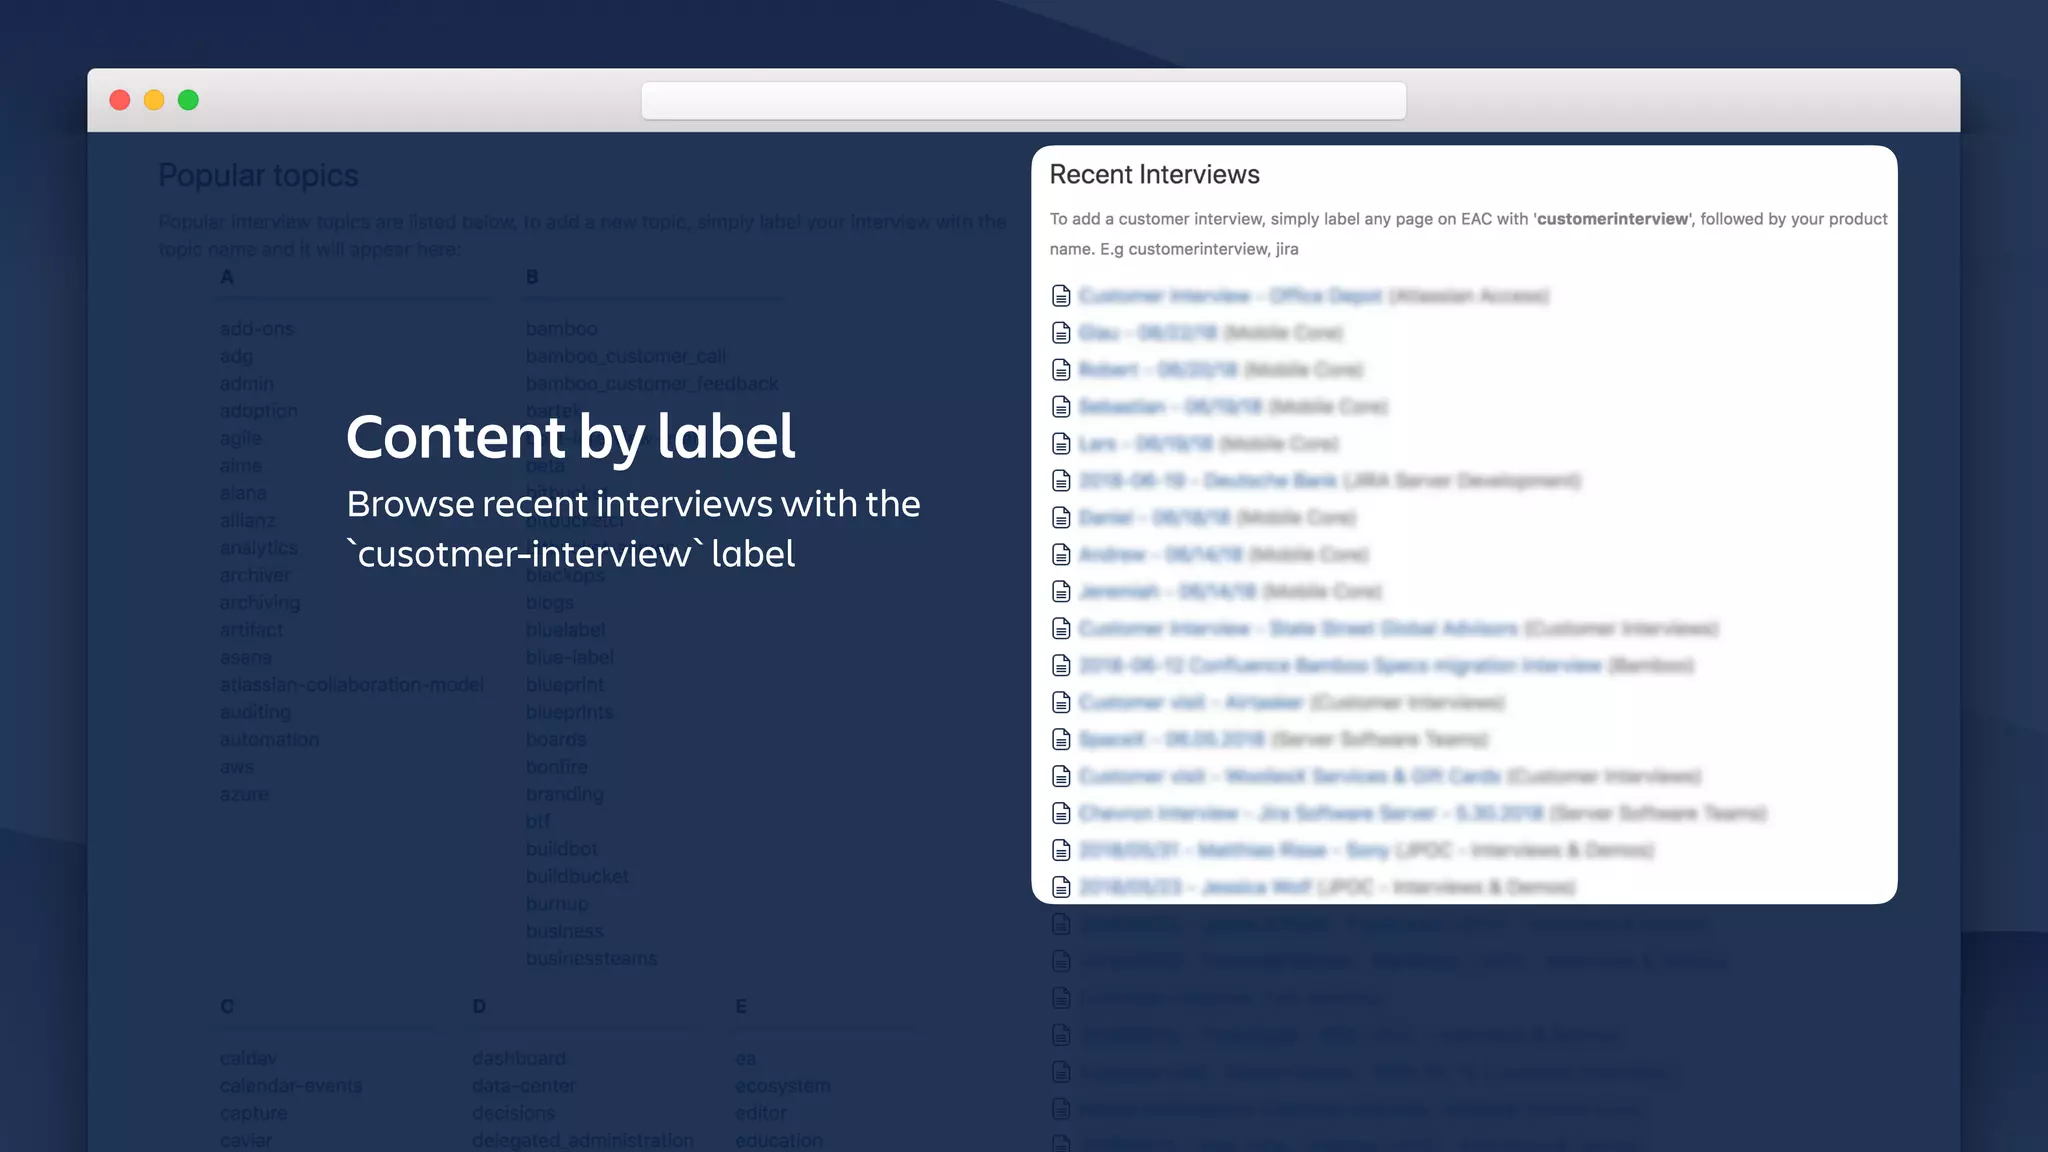This screenshot has width=2048, height=1152.
Task: Click page icon beside Chevron Interview entry
Action: pyautogui.click(x=1061, y=814)
